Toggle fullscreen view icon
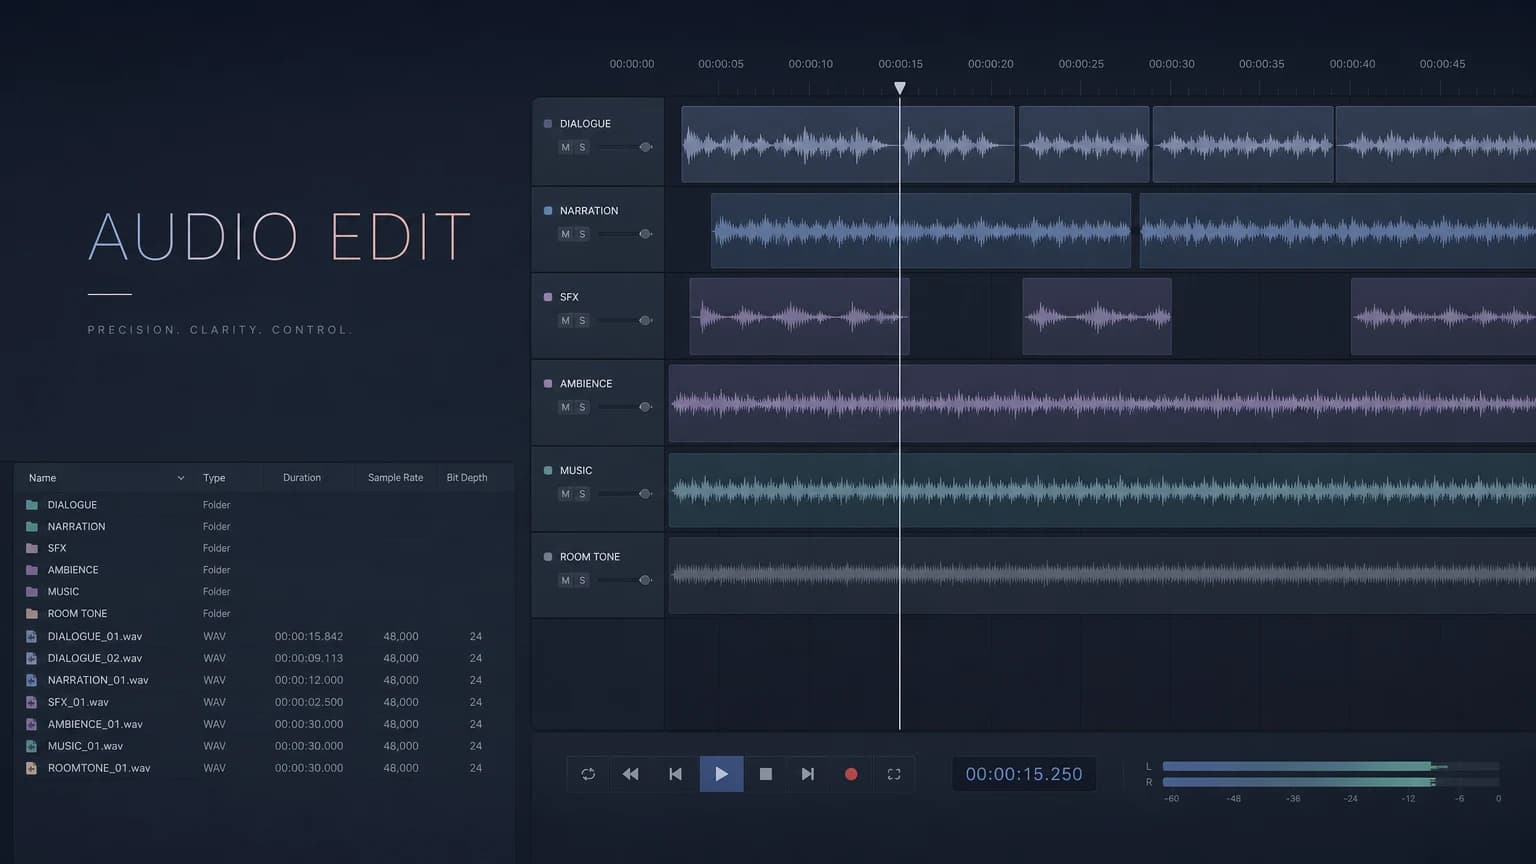 894,774
